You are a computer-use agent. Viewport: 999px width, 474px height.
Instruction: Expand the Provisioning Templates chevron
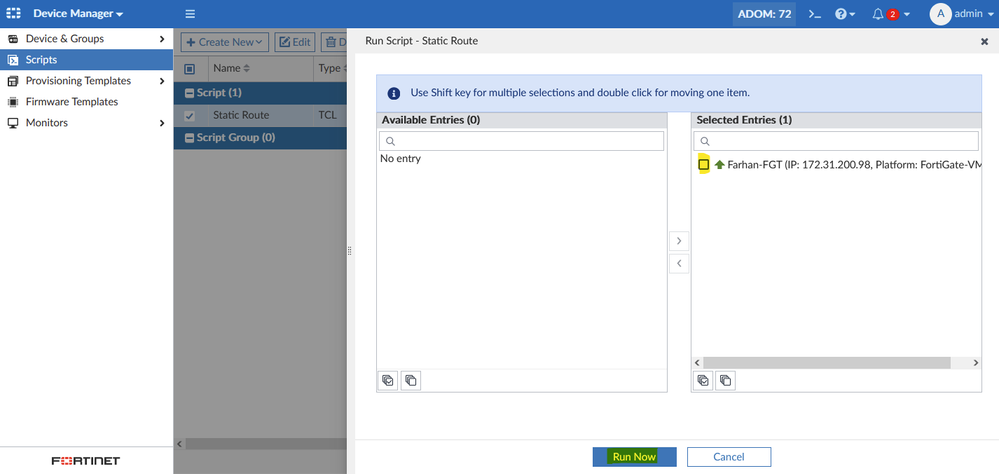(x=162, y=81)
